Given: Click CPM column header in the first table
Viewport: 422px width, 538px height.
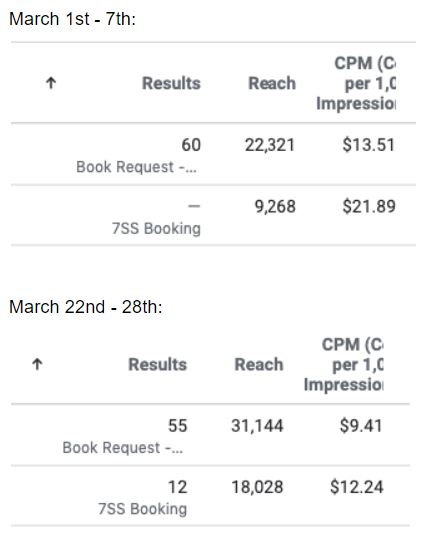Looking at the screenshot, I should coord(356,83).
